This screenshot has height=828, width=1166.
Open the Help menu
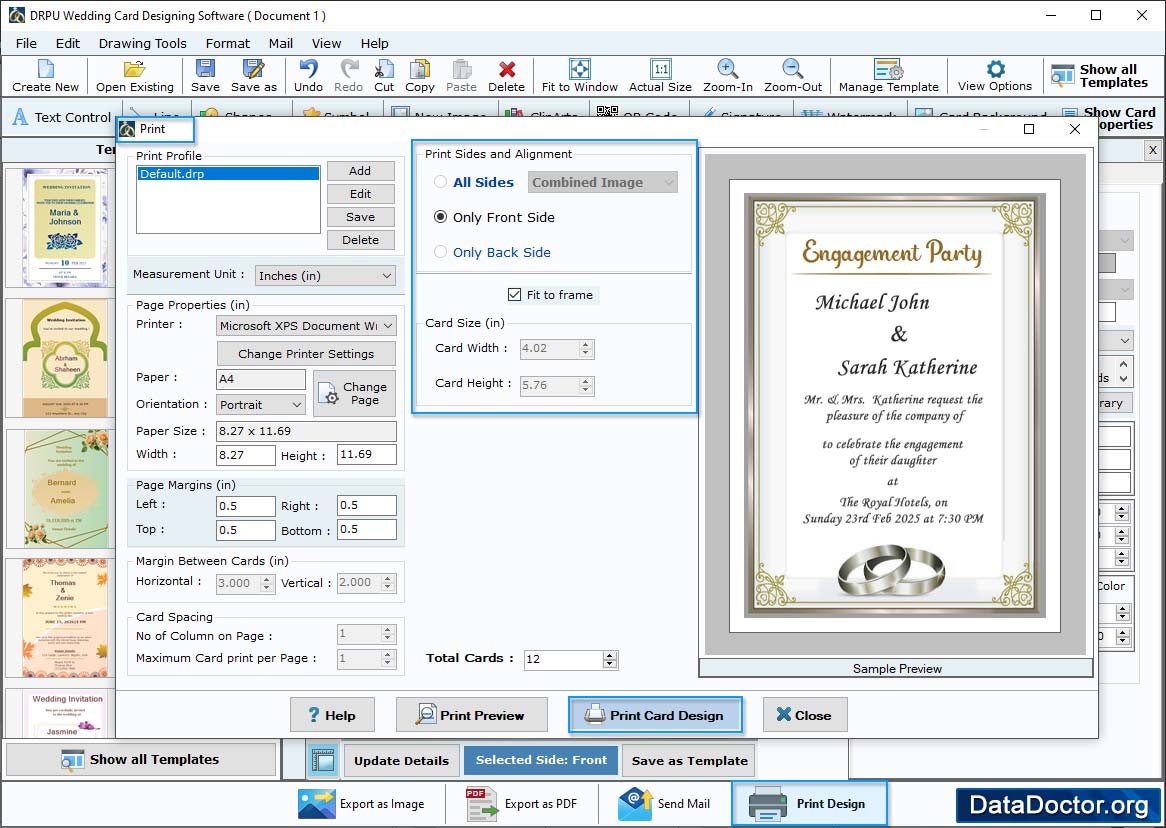374,43
